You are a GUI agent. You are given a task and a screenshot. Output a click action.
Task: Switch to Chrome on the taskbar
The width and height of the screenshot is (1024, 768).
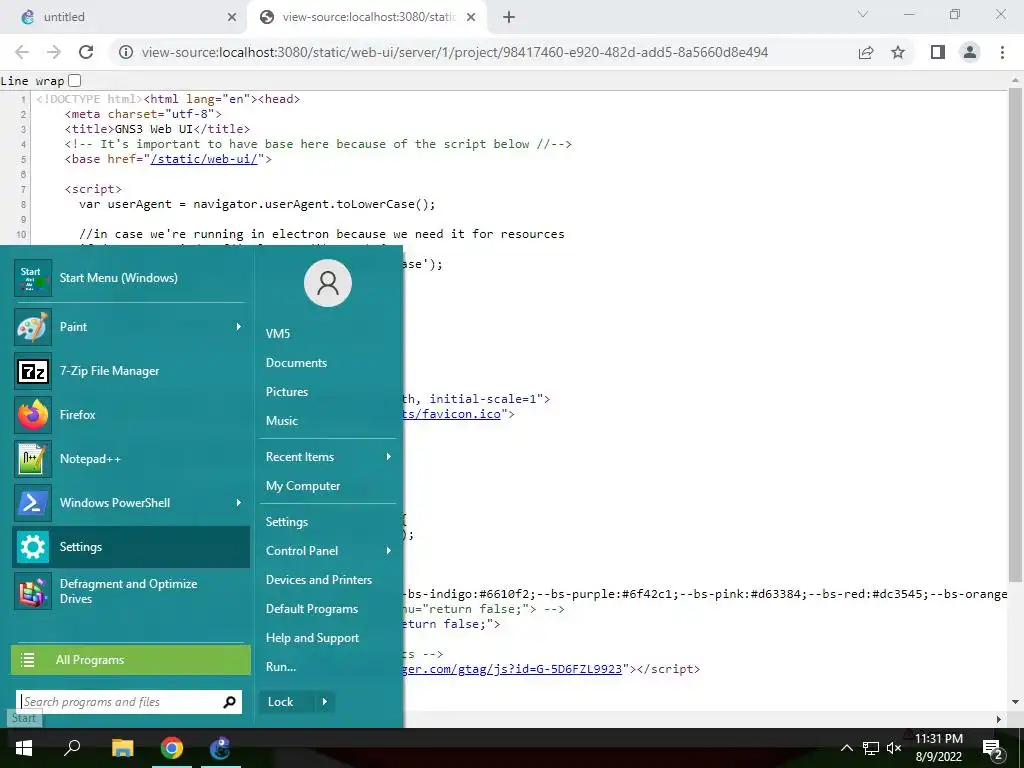[172, 748]
